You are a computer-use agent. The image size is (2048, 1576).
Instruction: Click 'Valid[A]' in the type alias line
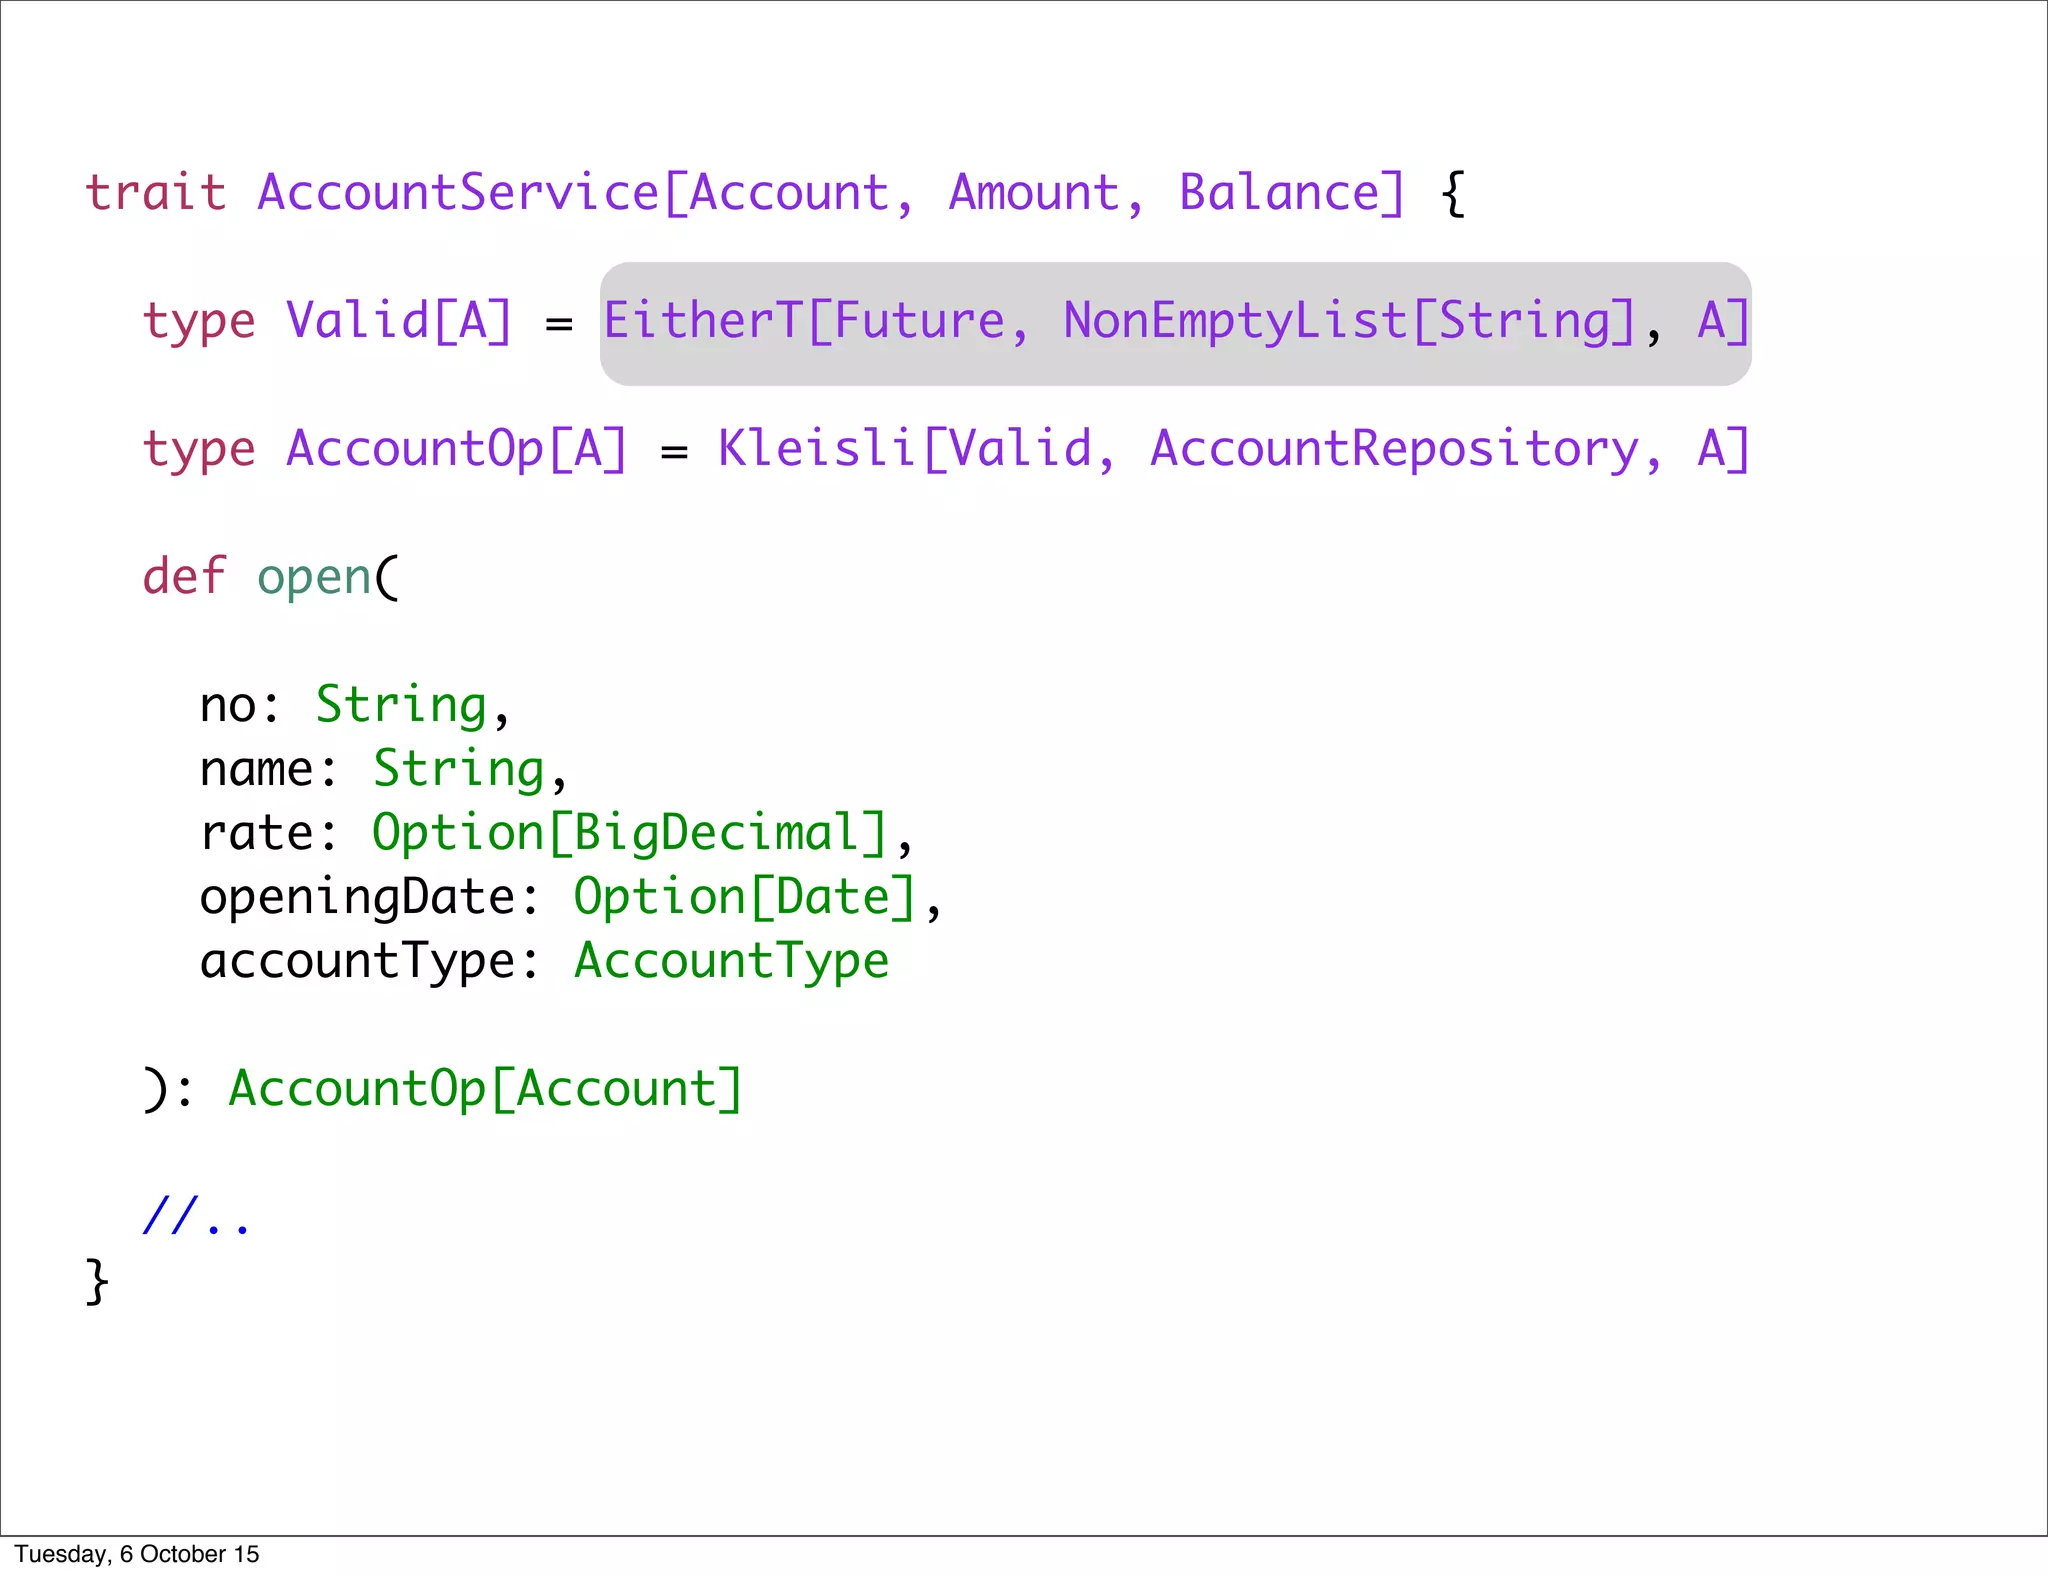[399, 322]
